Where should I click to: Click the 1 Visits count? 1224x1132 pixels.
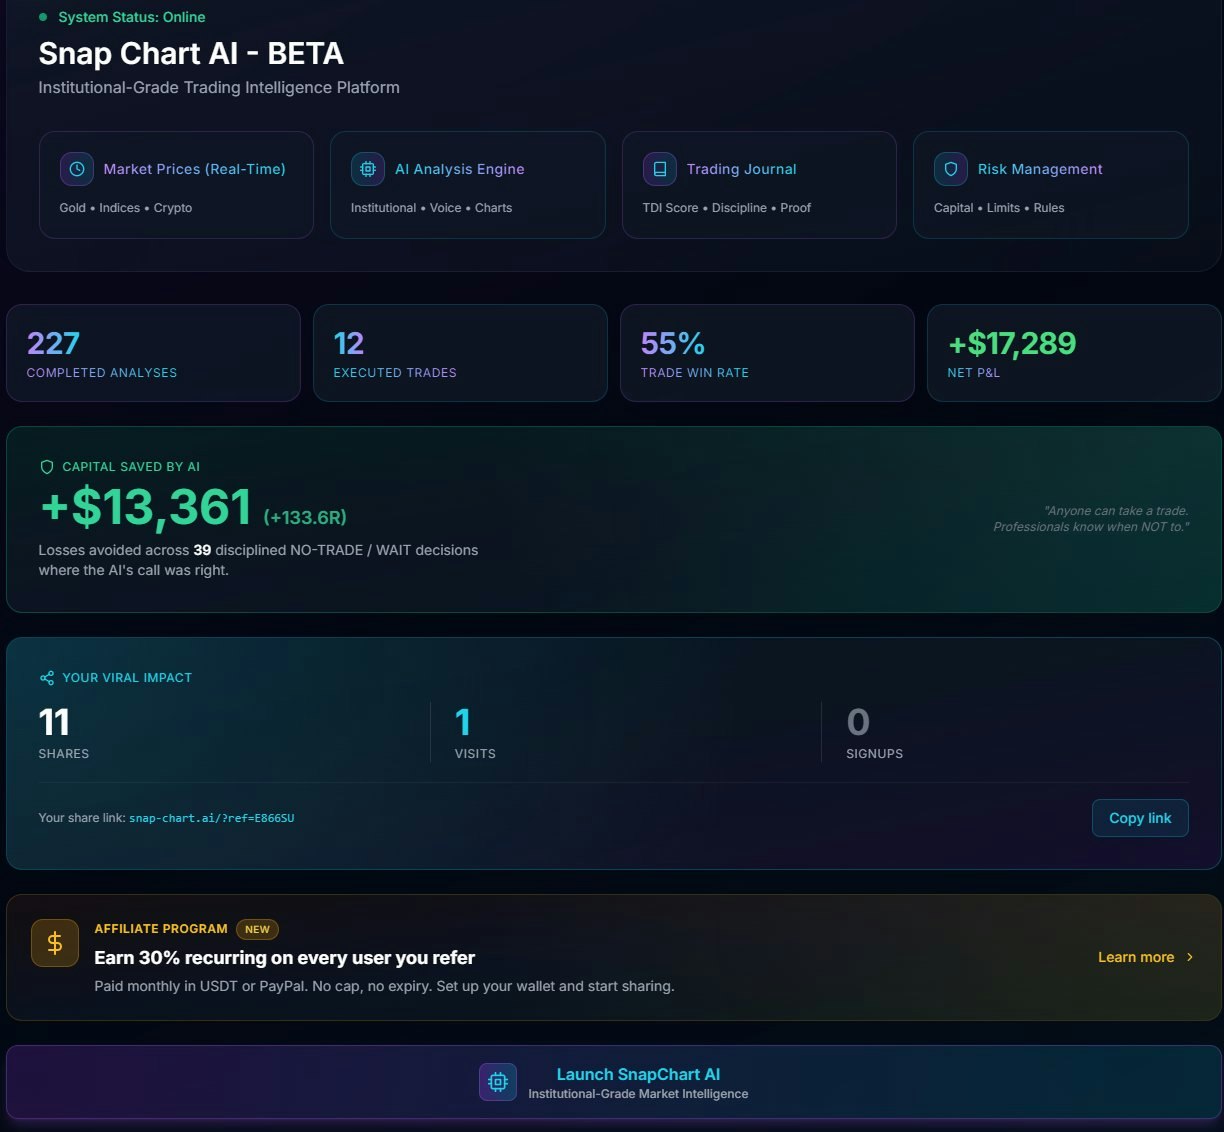tap(463, 723)
